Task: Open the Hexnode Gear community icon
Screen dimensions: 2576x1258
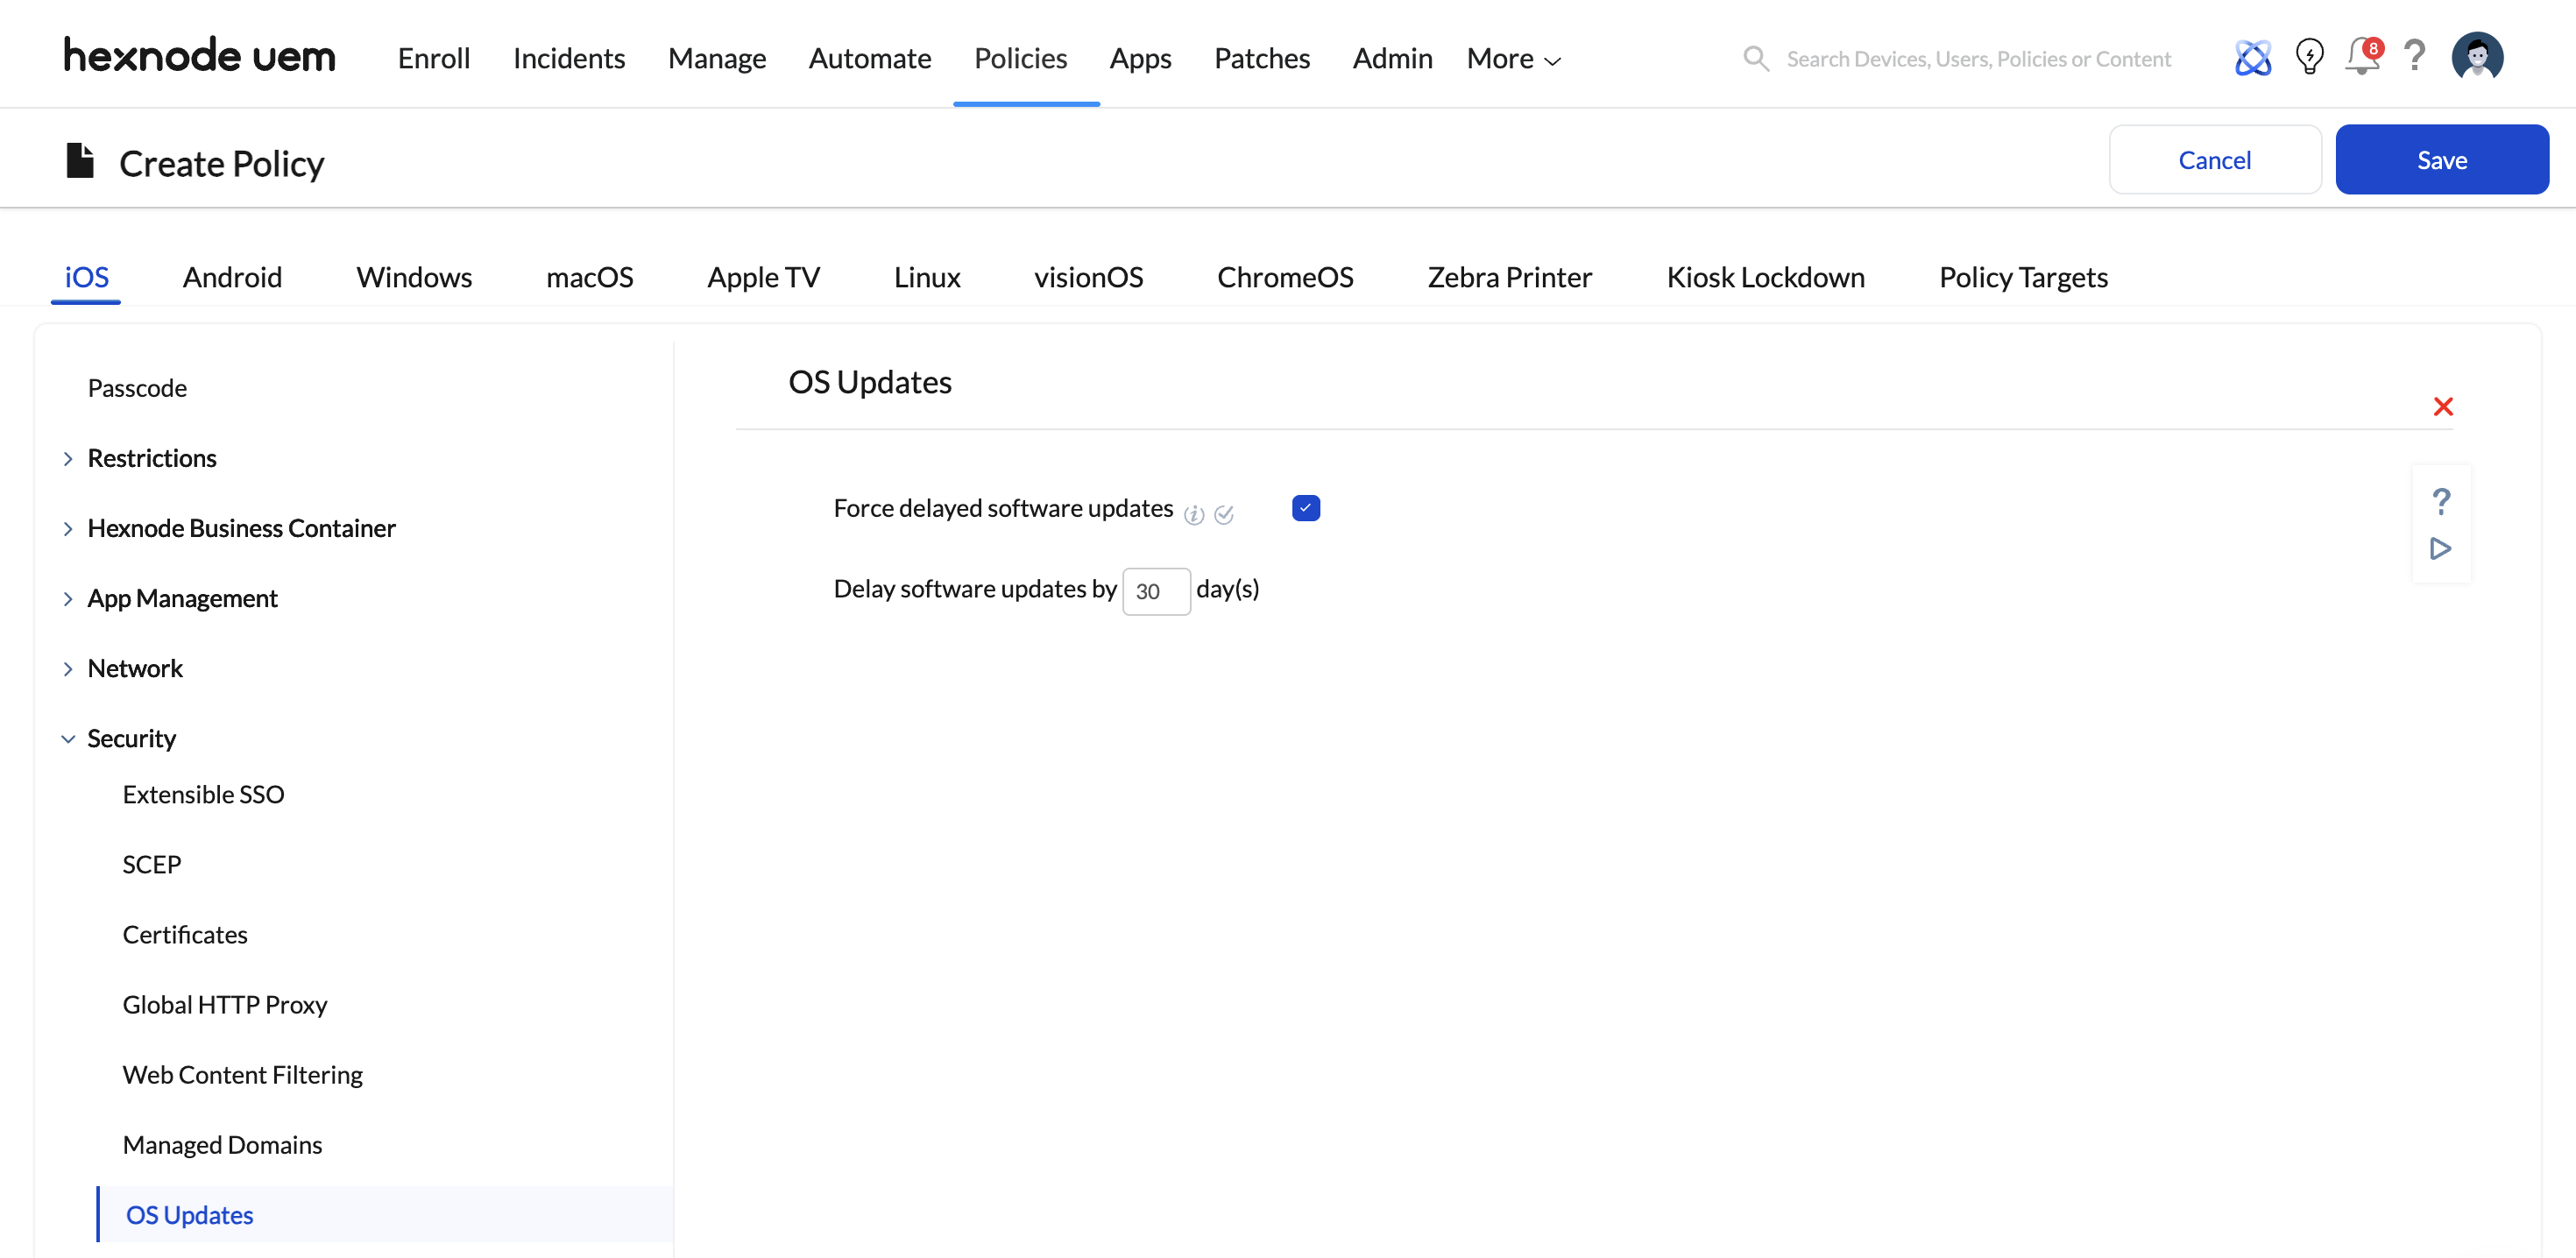Action: [x=2253, y=57]
